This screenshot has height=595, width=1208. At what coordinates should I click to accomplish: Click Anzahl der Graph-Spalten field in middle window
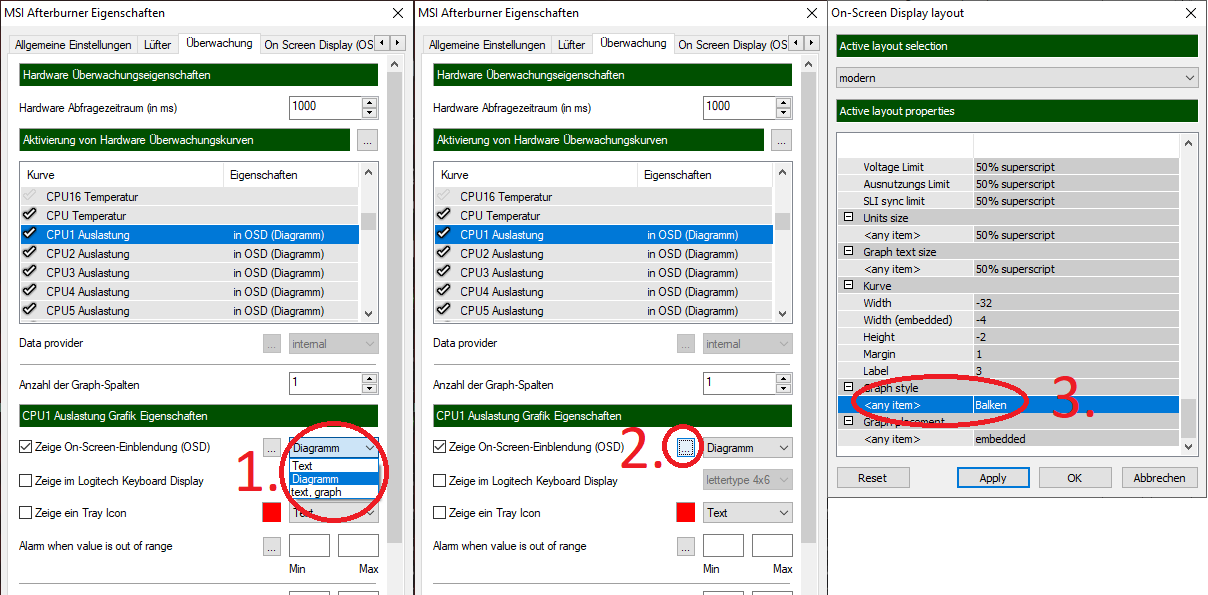coord(739,383)
